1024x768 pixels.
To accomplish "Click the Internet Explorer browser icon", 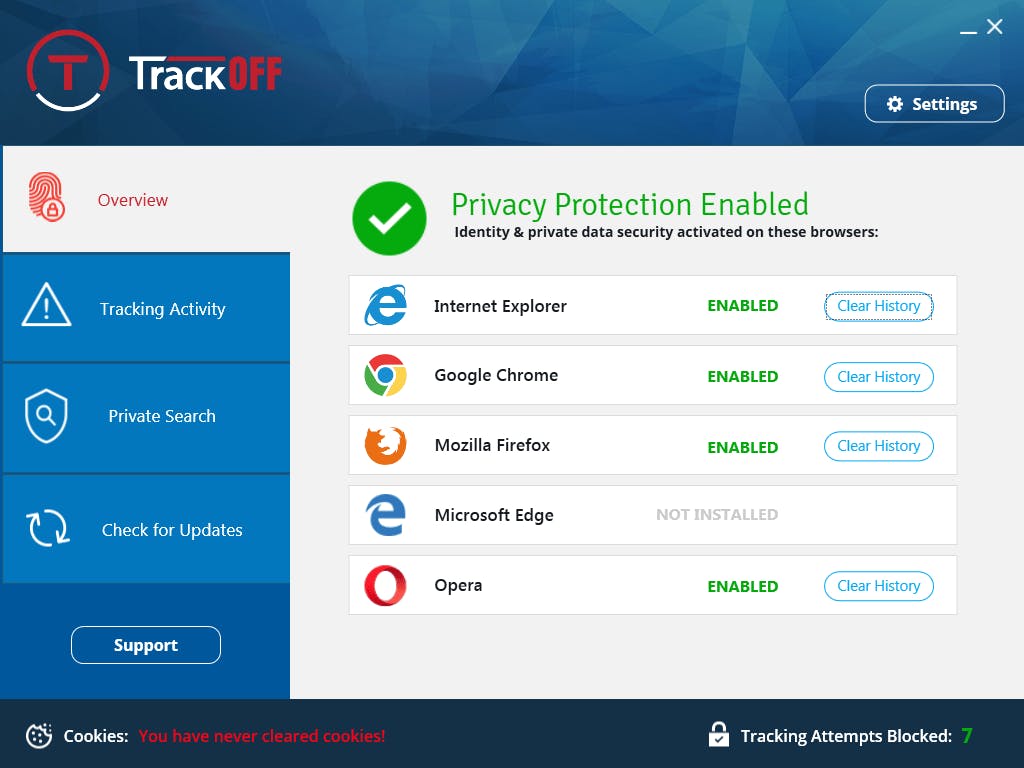I will click(x=385, y=306).
